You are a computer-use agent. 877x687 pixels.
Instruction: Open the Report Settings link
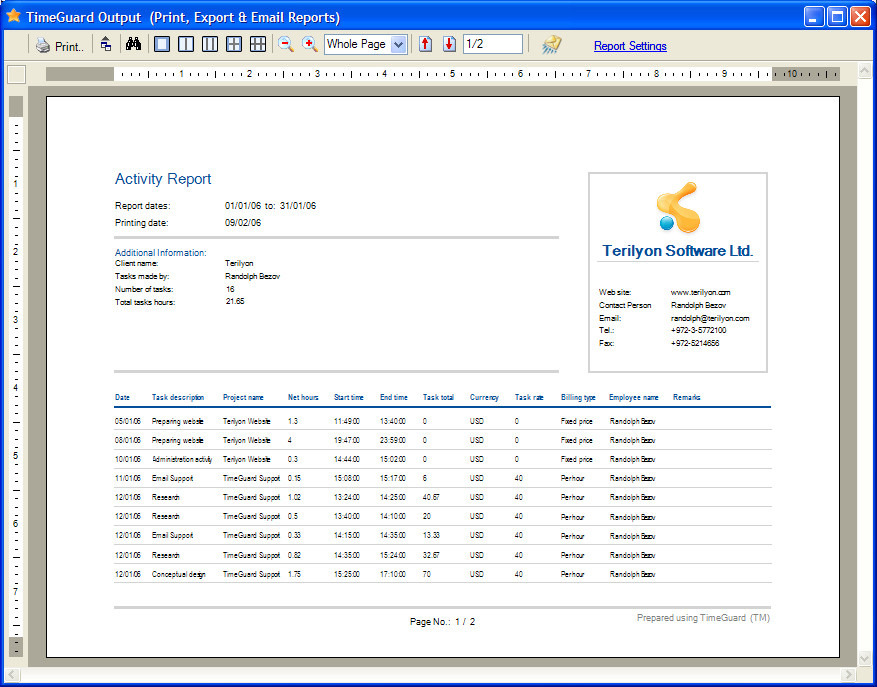click(x=630, y=46)
